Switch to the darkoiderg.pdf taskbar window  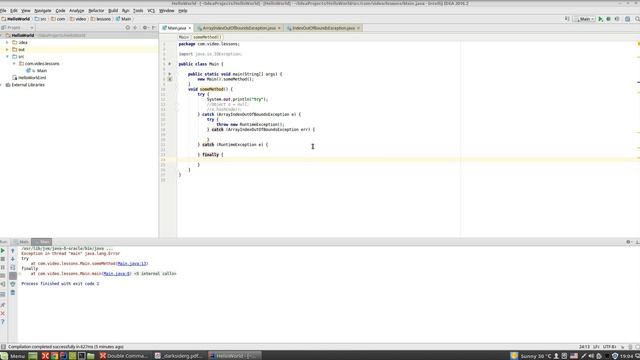click(x=179, y=356)
